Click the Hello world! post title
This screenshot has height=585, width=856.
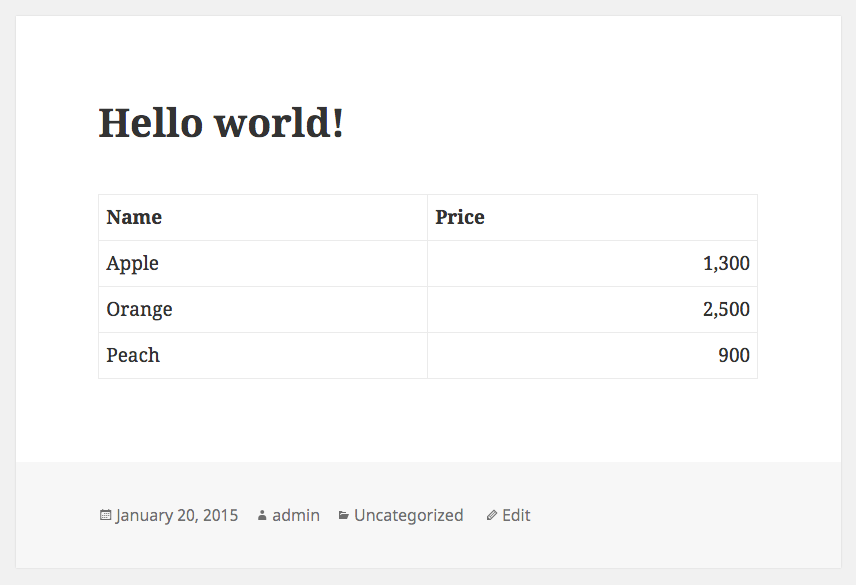pyautogui.click(x=221, y=123)
